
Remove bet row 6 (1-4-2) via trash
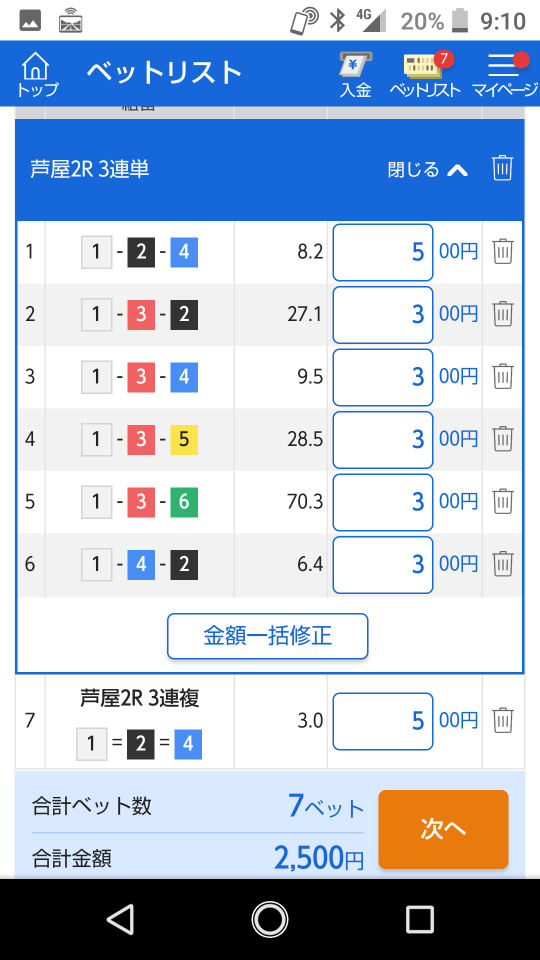point(503,564)
